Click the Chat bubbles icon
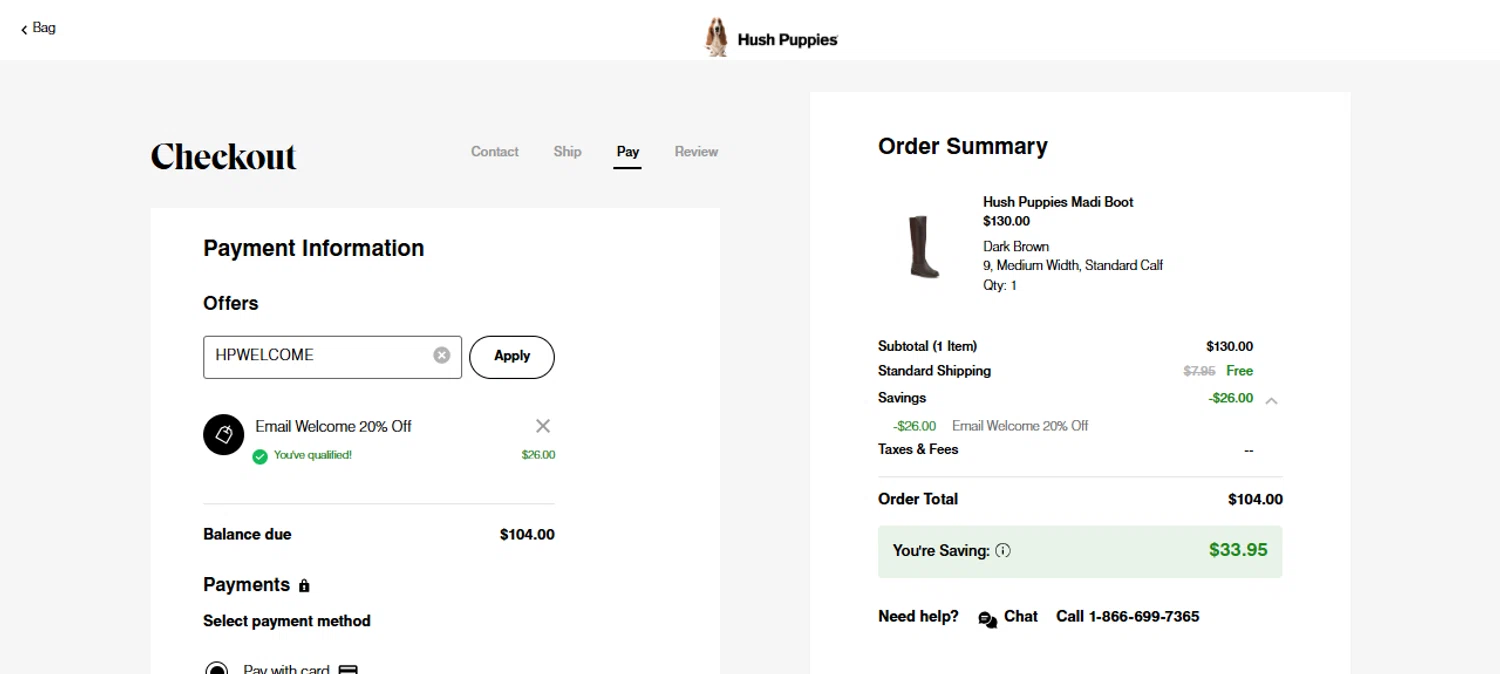 pos(987,619)
